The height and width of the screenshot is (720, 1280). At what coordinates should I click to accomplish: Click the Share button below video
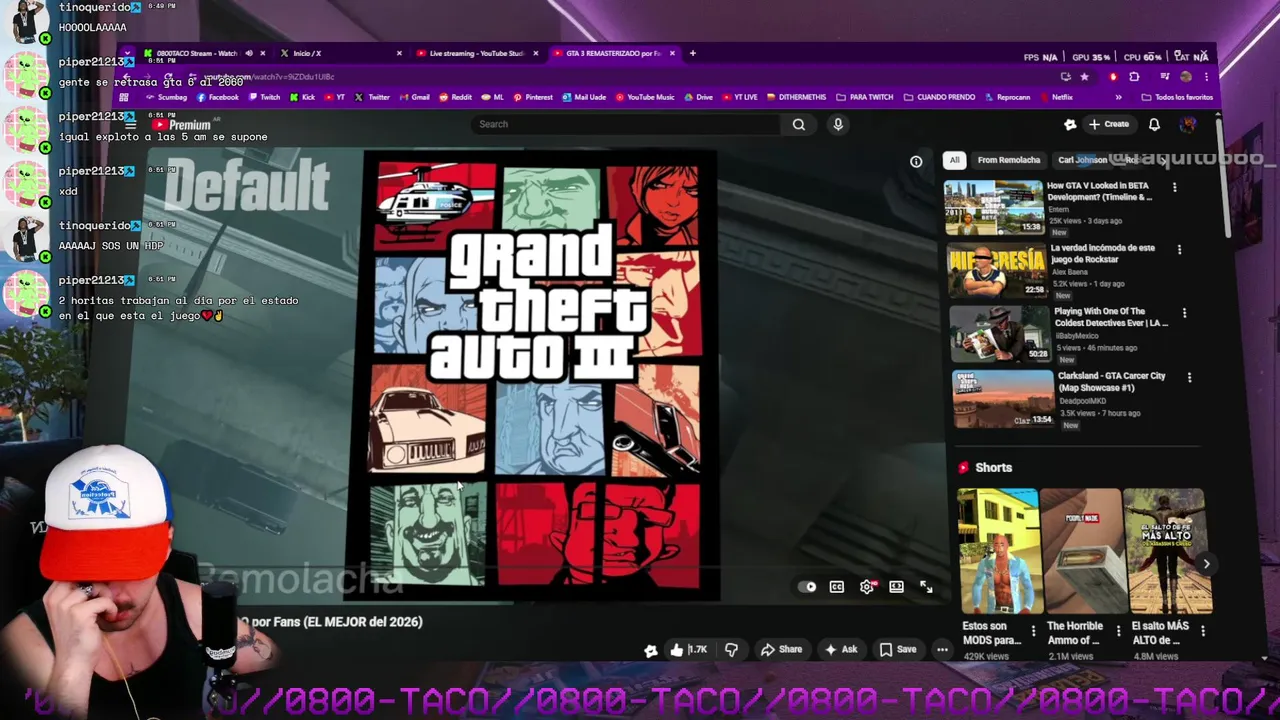(x=781, y=649)
